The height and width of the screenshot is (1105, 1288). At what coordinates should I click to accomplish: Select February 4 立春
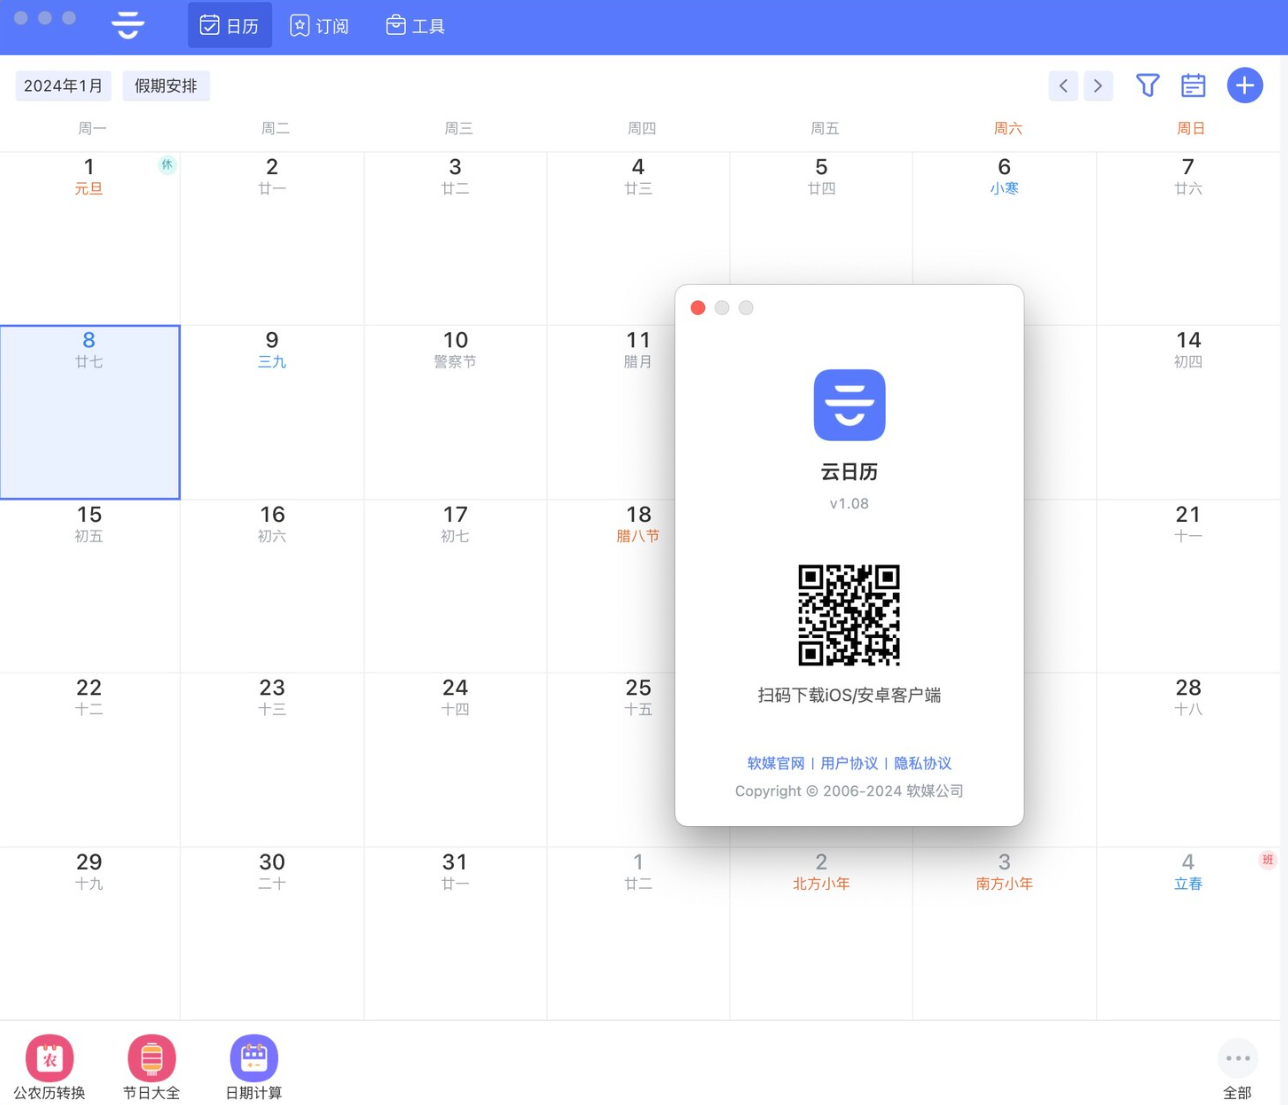tap(1188, 933)
